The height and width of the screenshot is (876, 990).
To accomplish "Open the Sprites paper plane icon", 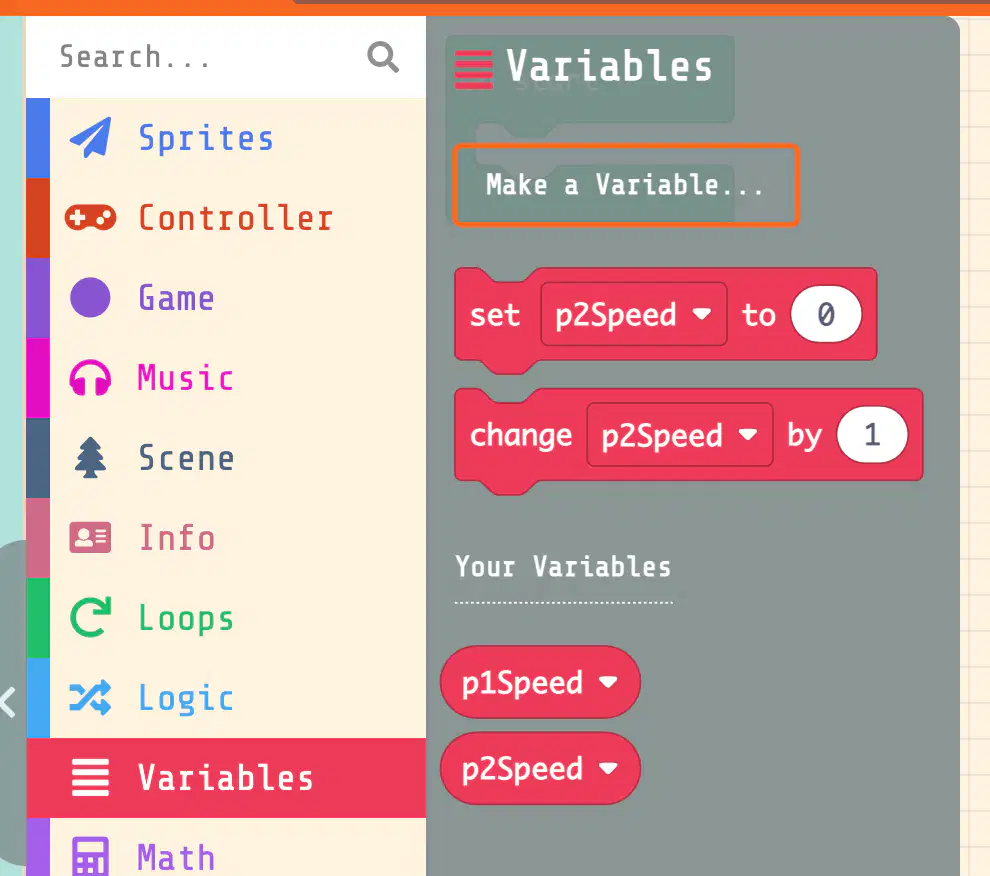I will (x=90, y=138).
